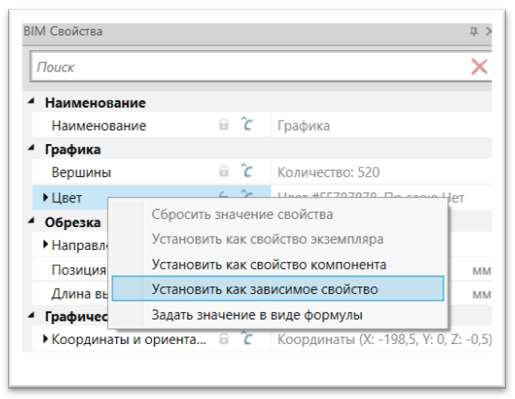The height and width of the screenshot is (399, 515).
Task: Click reset arrow icon in Наименование row
Action: point(246,124)
